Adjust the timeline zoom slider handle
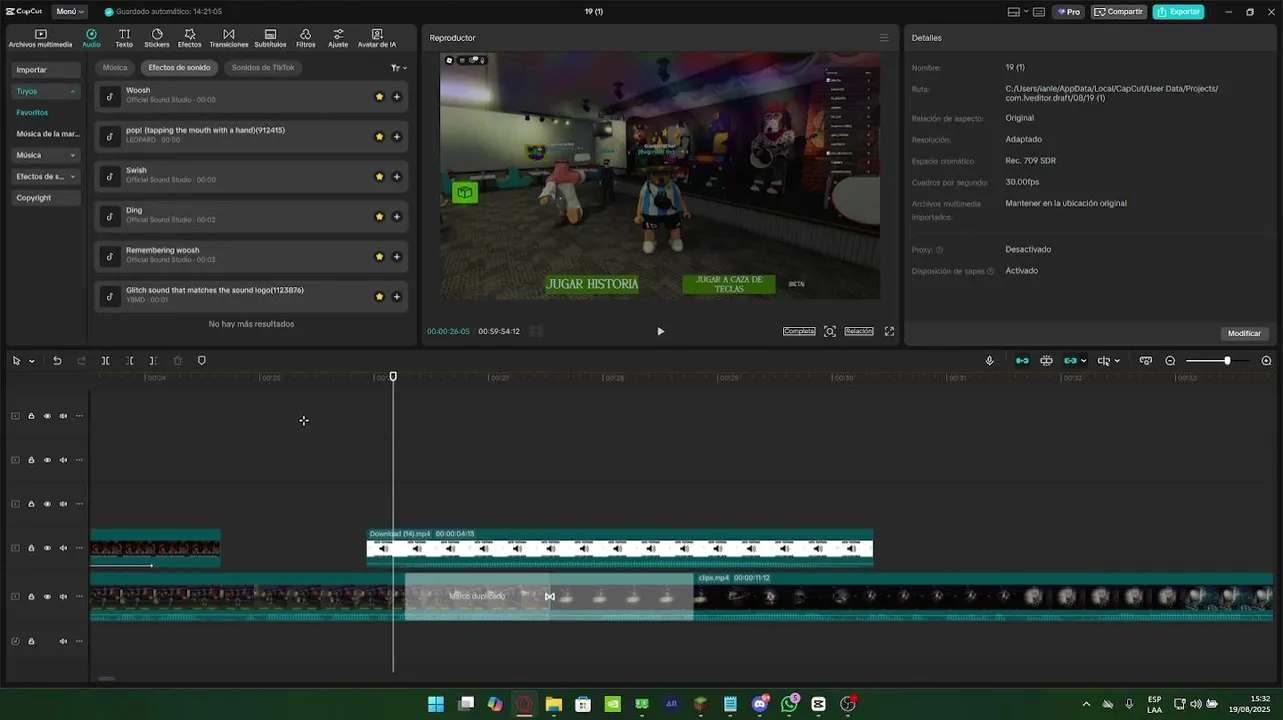Image resolution: width=1283 pixels, height=720 pixels. point(1227,361)
